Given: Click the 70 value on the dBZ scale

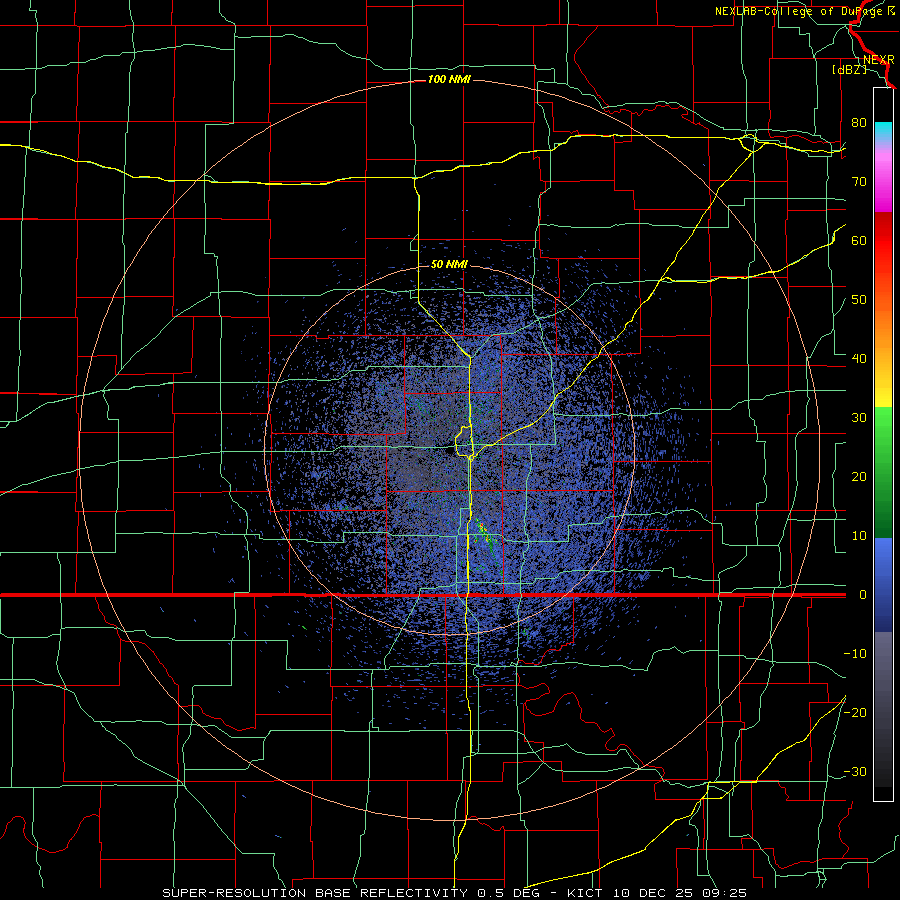Looking at the screenshot, I should 859,182.
